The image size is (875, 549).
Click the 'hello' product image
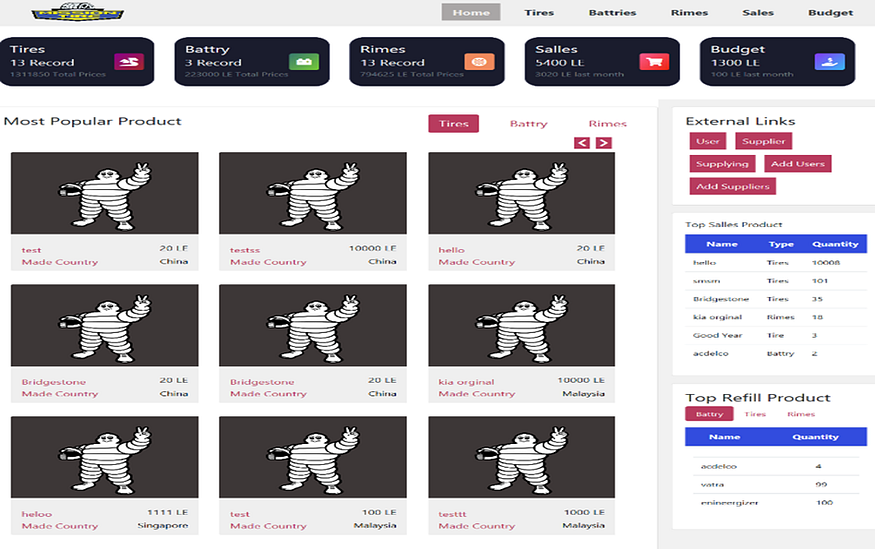click(x=522, y=193)
